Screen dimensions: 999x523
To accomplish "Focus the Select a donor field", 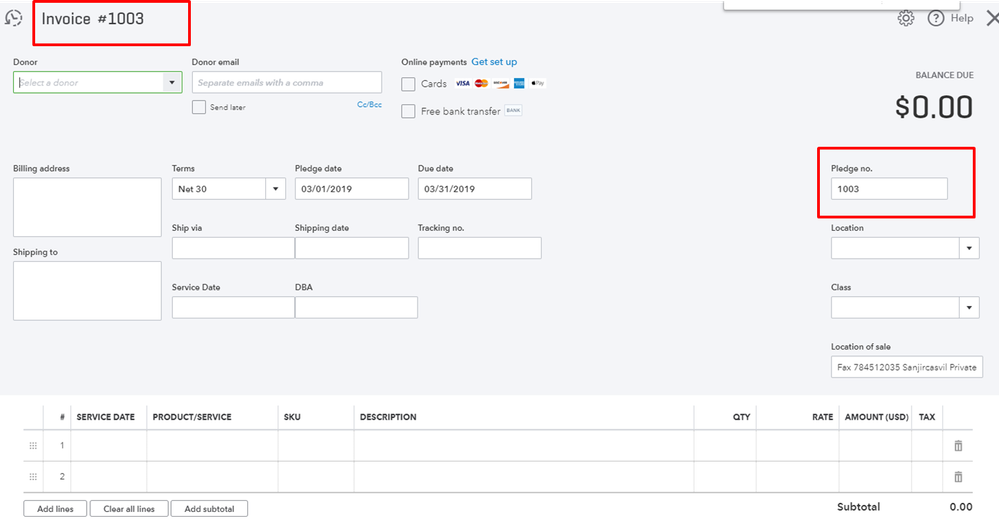I will pyautogui.click(x=89, y=82).
